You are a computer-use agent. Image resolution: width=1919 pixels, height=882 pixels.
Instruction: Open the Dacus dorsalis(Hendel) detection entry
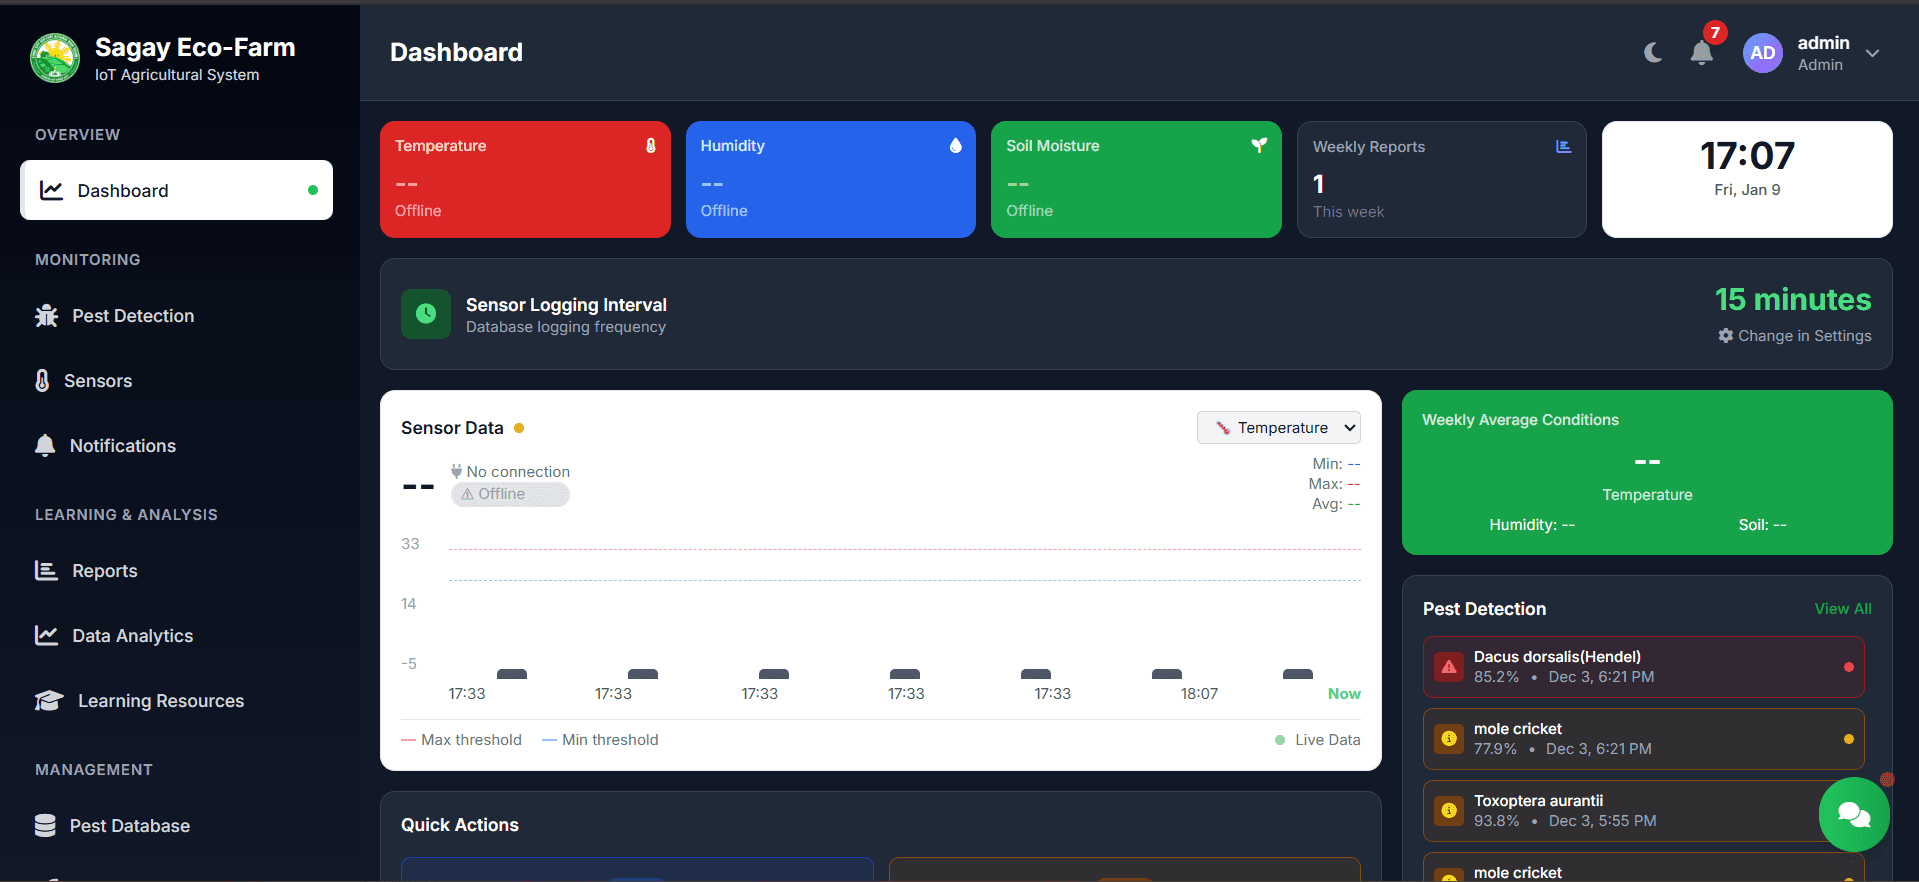point(1643,667)
